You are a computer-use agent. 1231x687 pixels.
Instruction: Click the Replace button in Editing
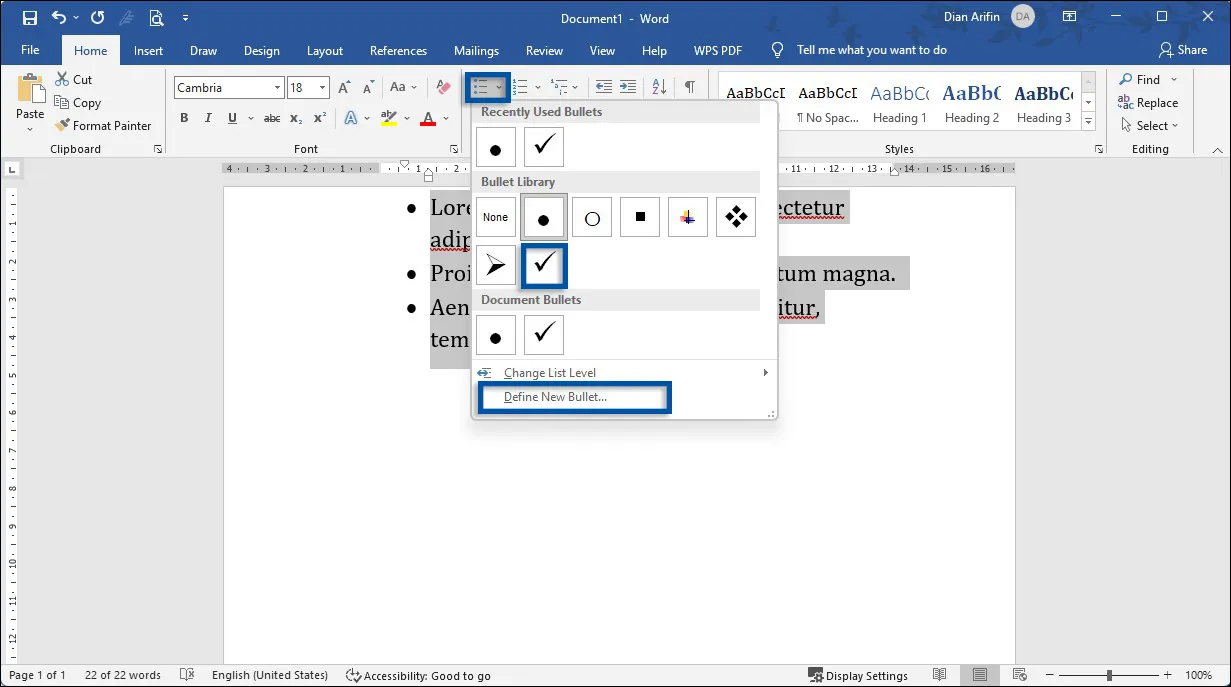pyautogui.click(x=1147, y=103)
